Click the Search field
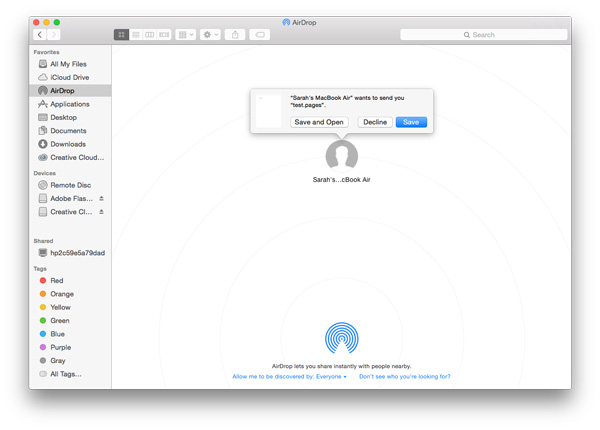The width and height of the screenshot is (600, 430). [x=483, y=35]
